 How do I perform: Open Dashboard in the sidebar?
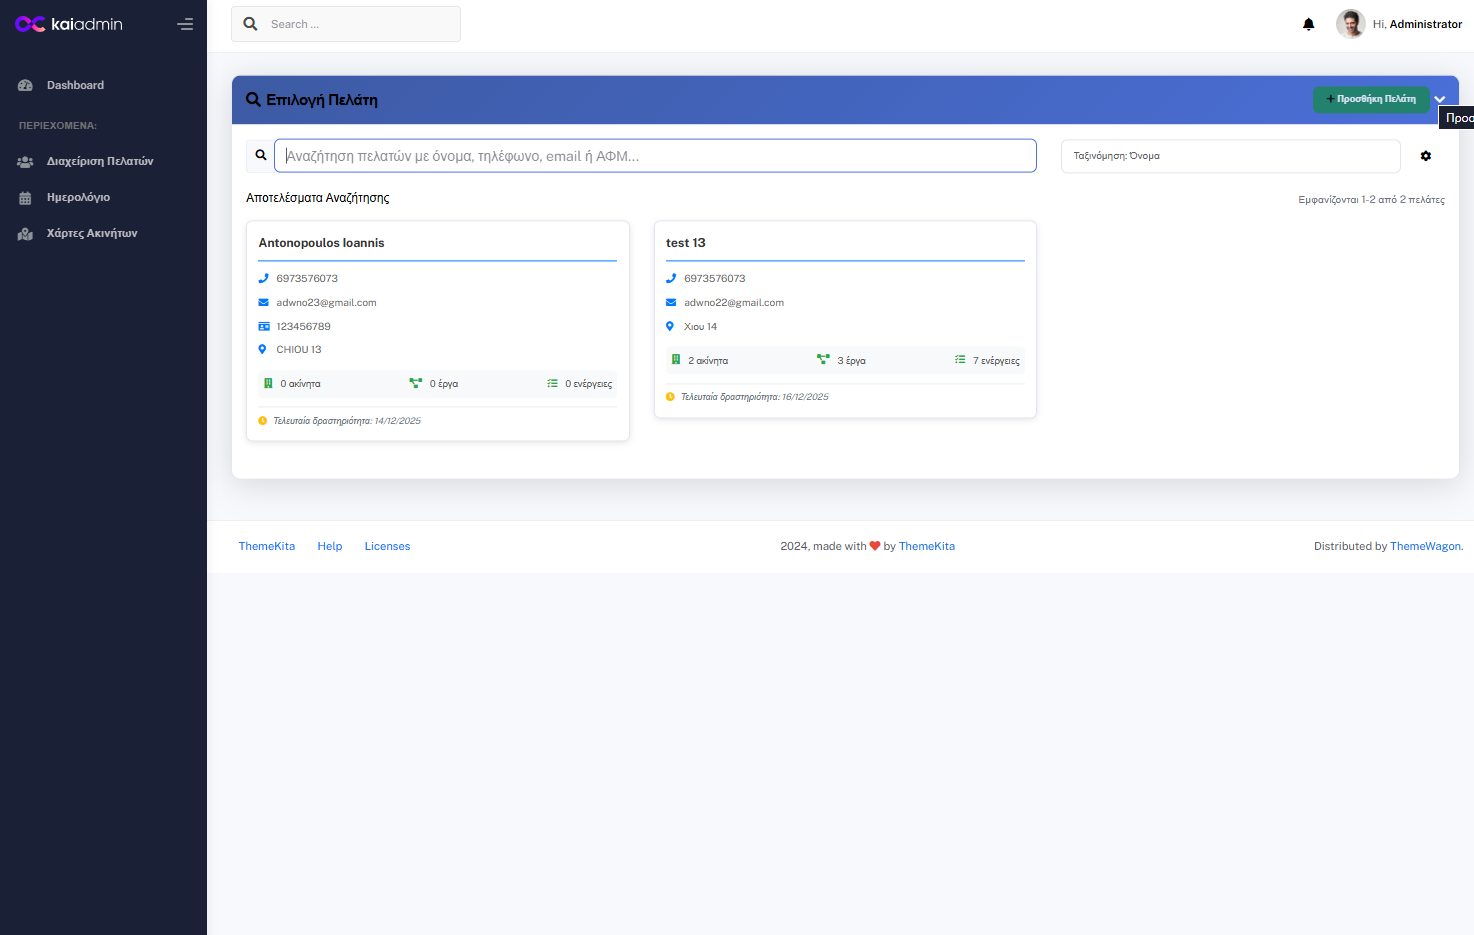pos(75,85)
